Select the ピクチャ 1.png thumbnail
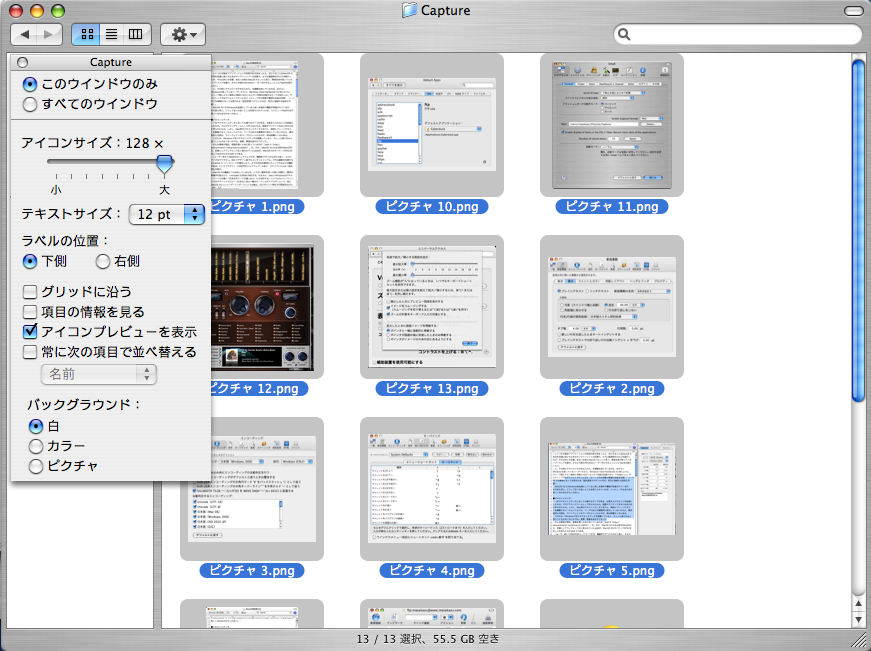 267,125
